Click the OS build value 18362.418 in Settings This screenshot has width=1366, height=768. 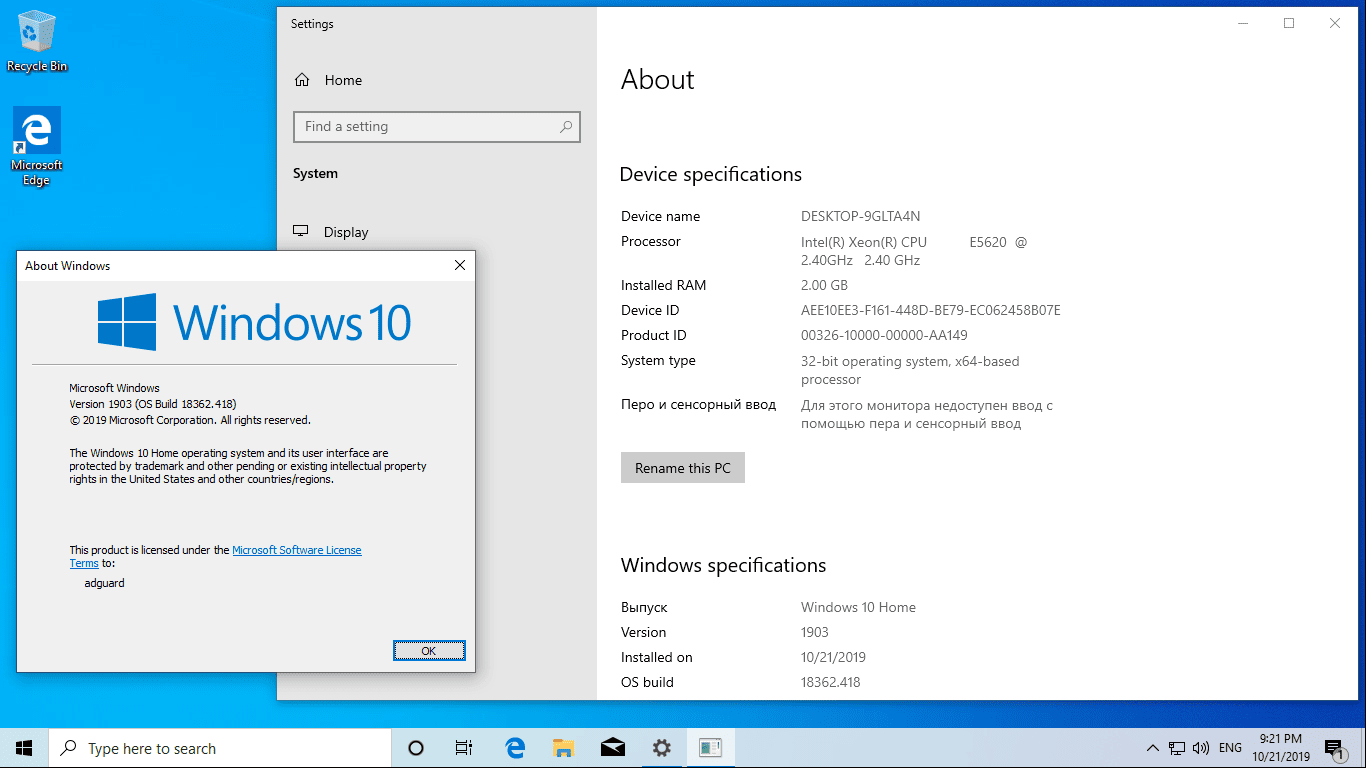coord(831,682)
